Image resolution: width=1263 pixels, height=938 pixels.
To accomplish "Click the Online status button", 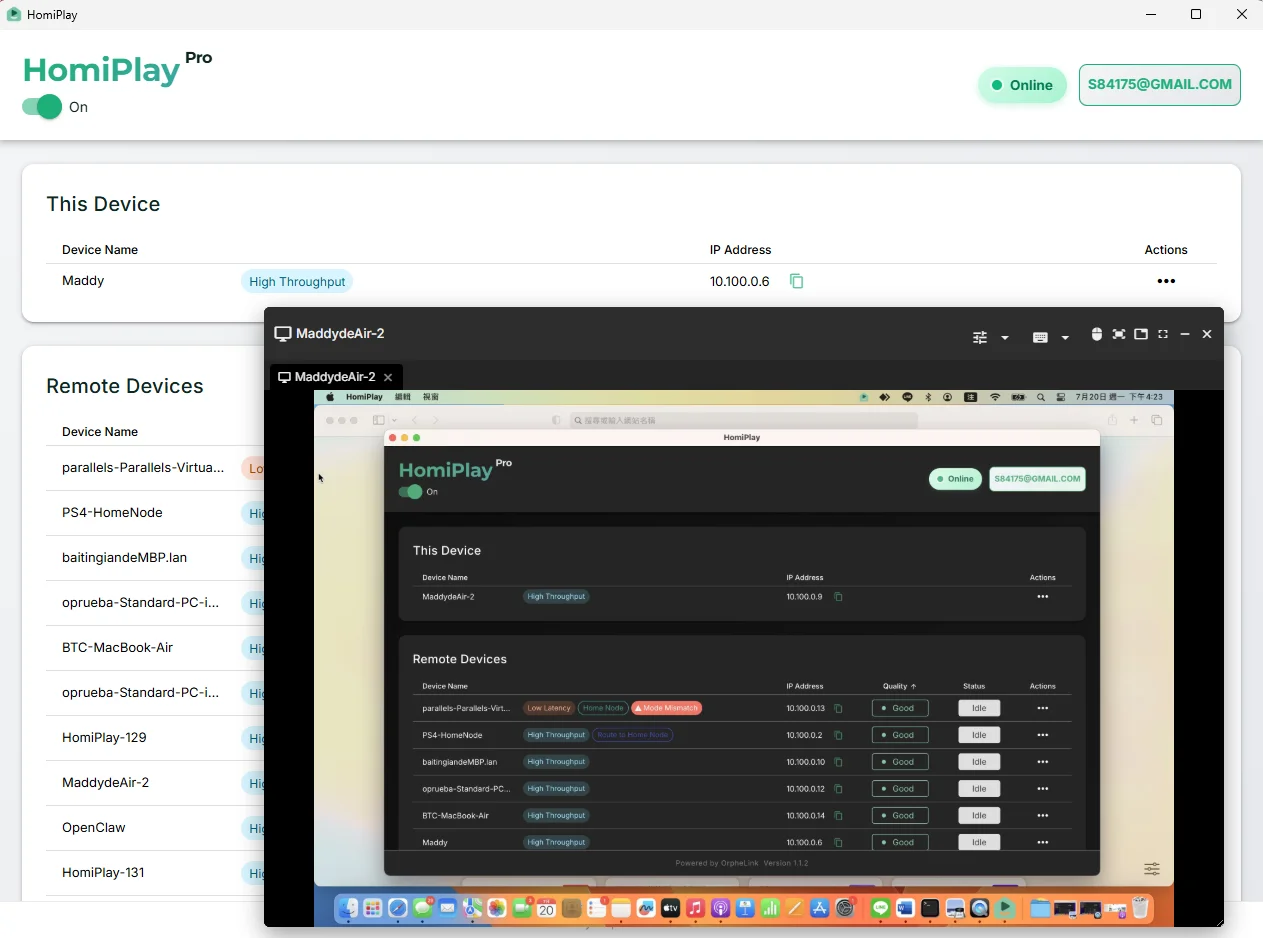I will click(x=1021, y=85).
